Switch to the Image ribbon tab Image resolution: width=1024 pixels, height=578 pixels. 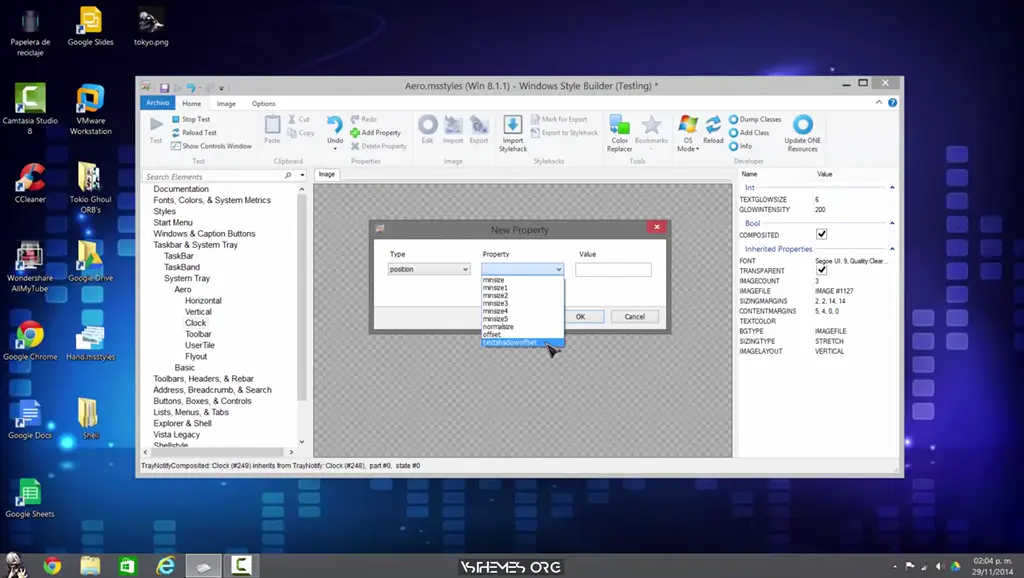(x=225, y=103)
